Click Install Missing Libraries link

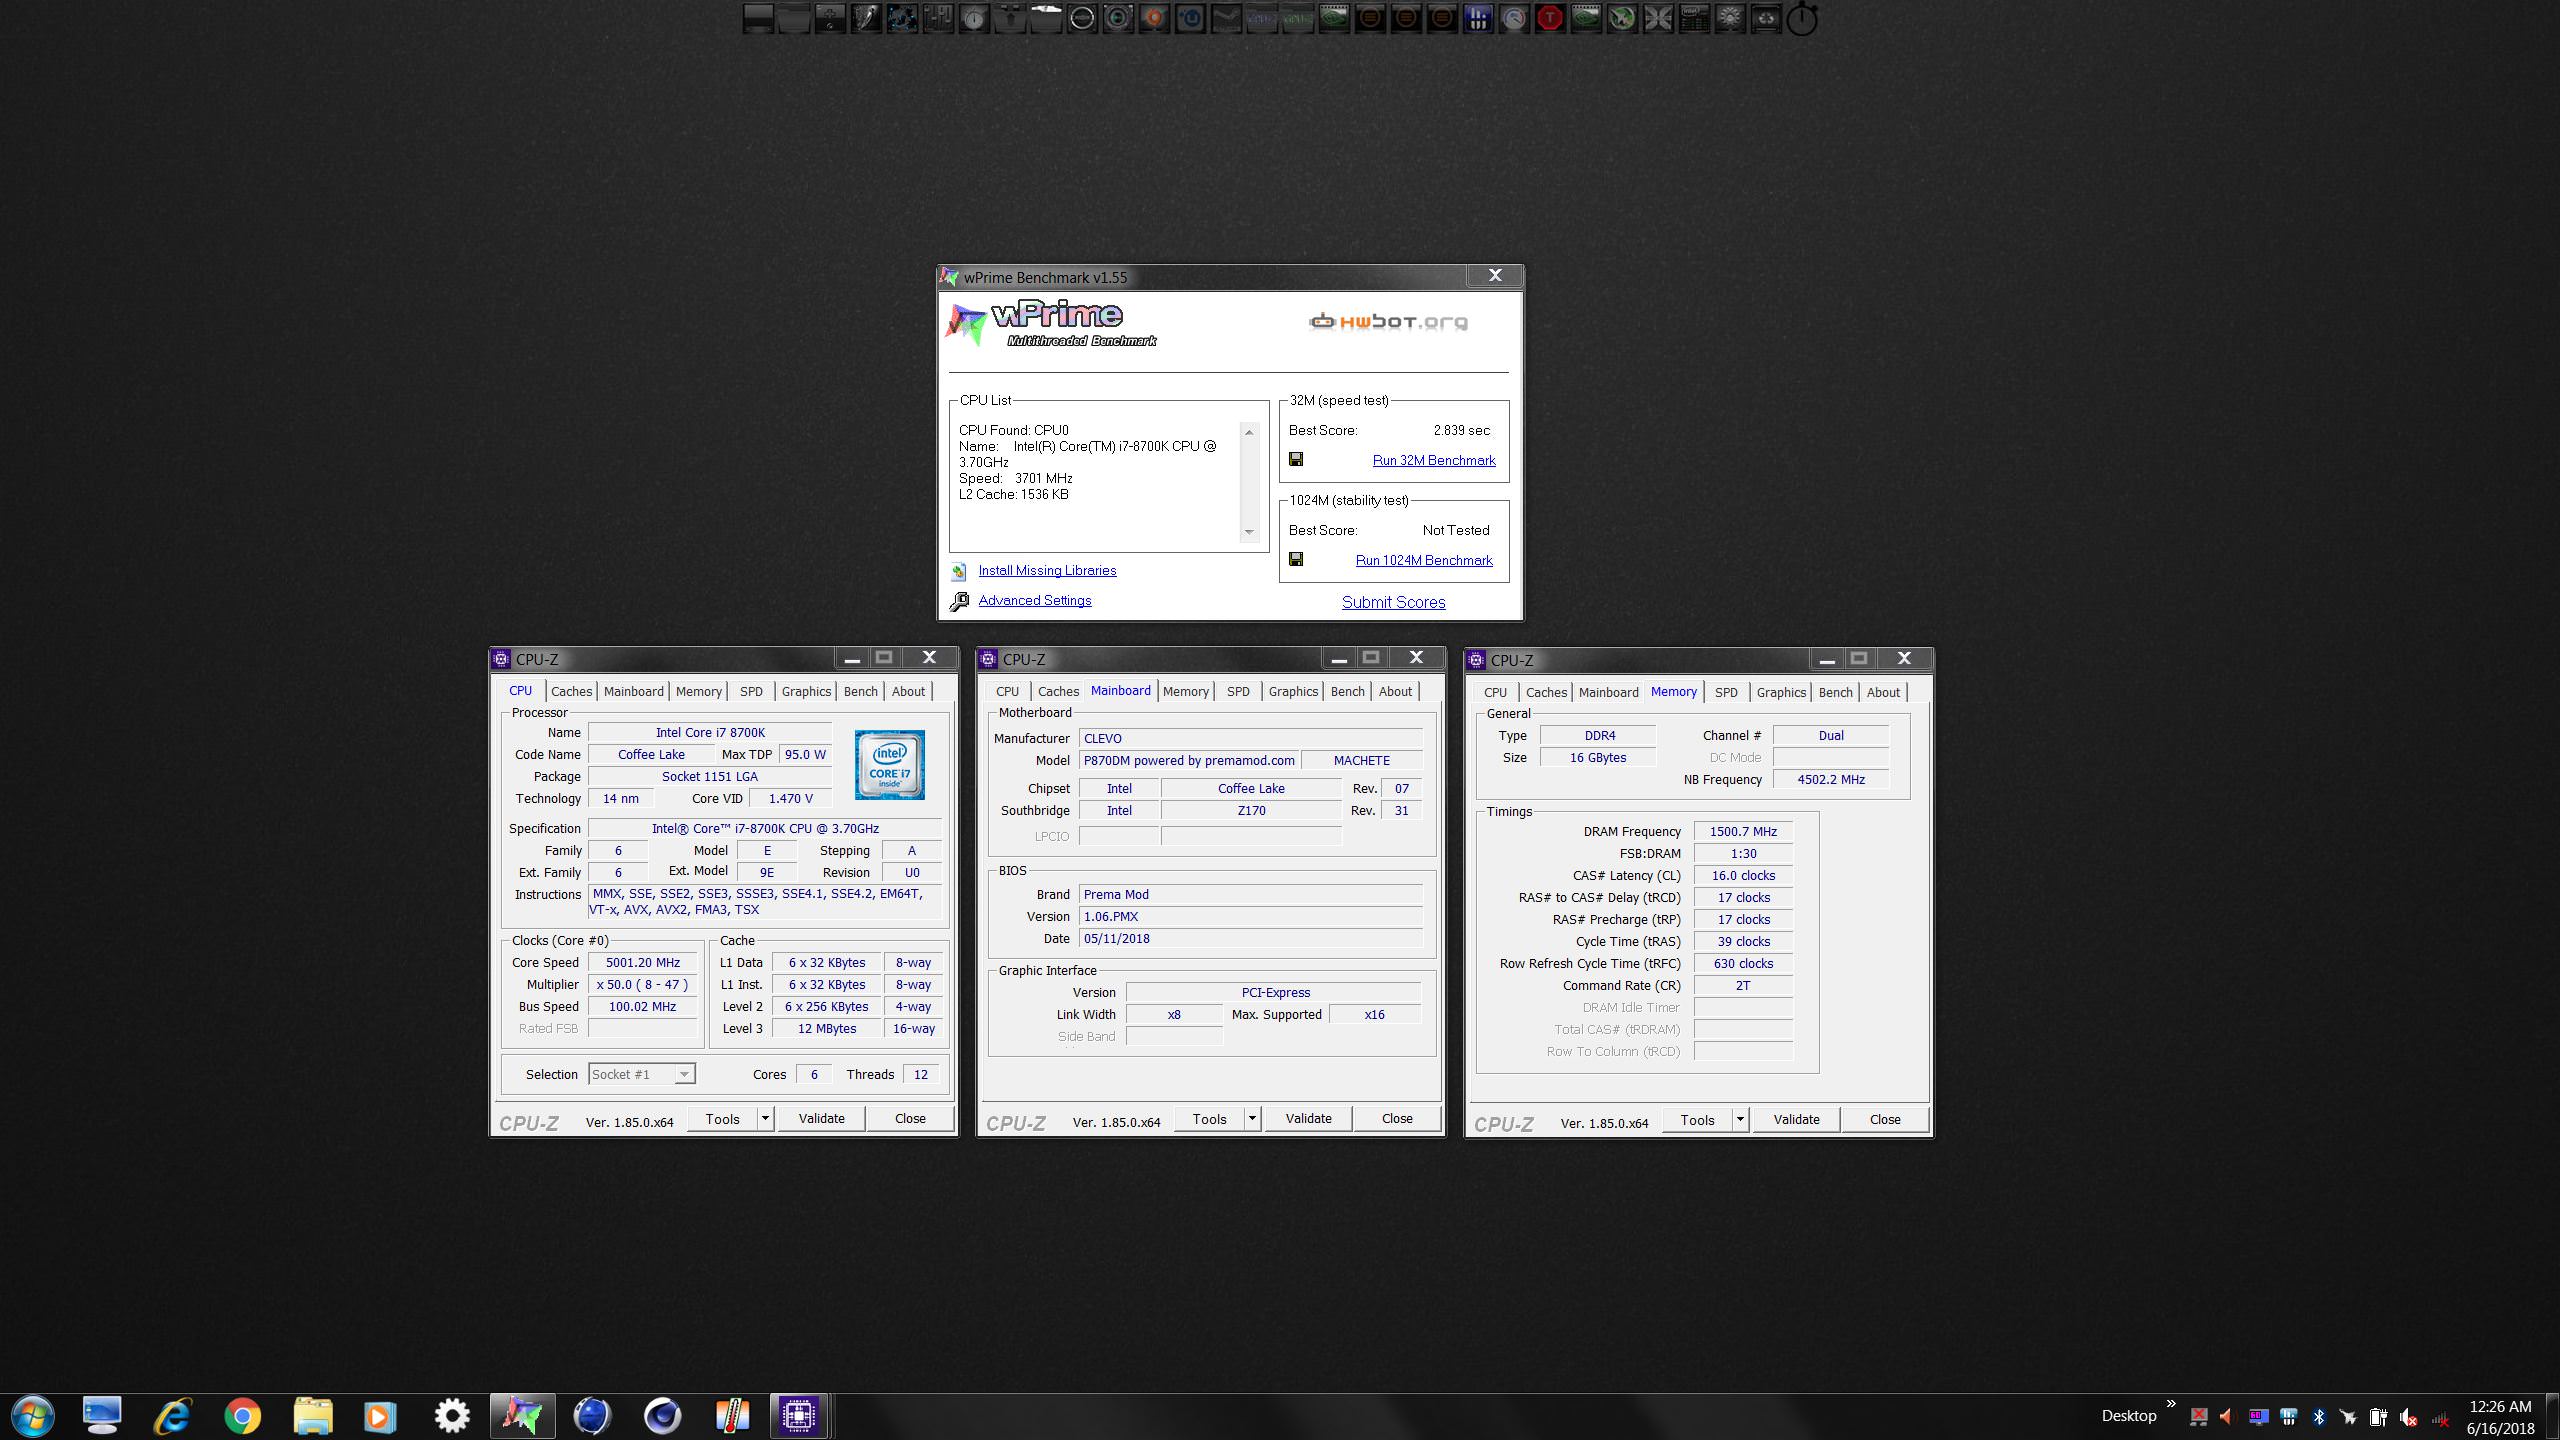point(1047,570)
